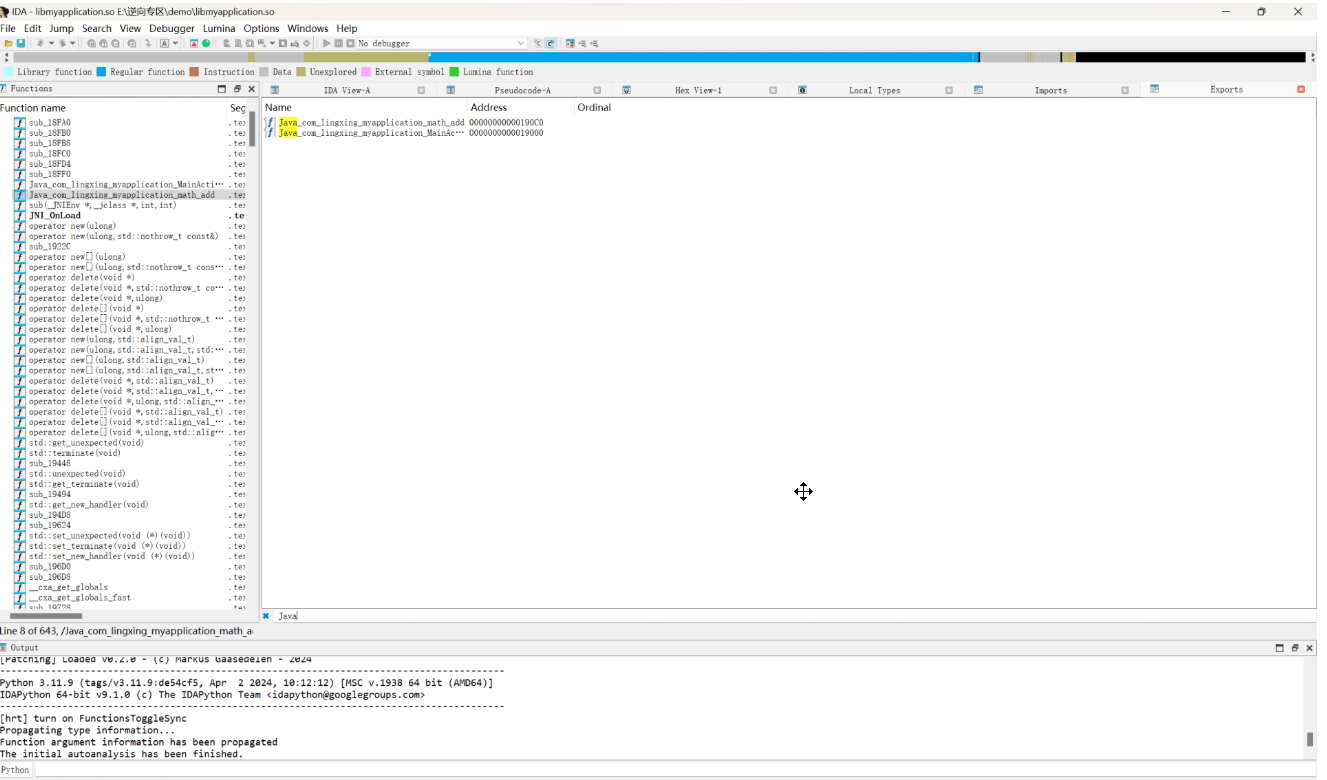Float the Output panel with undock icon
This screenshot has width=1327, height=780.
click(1295, 648)
